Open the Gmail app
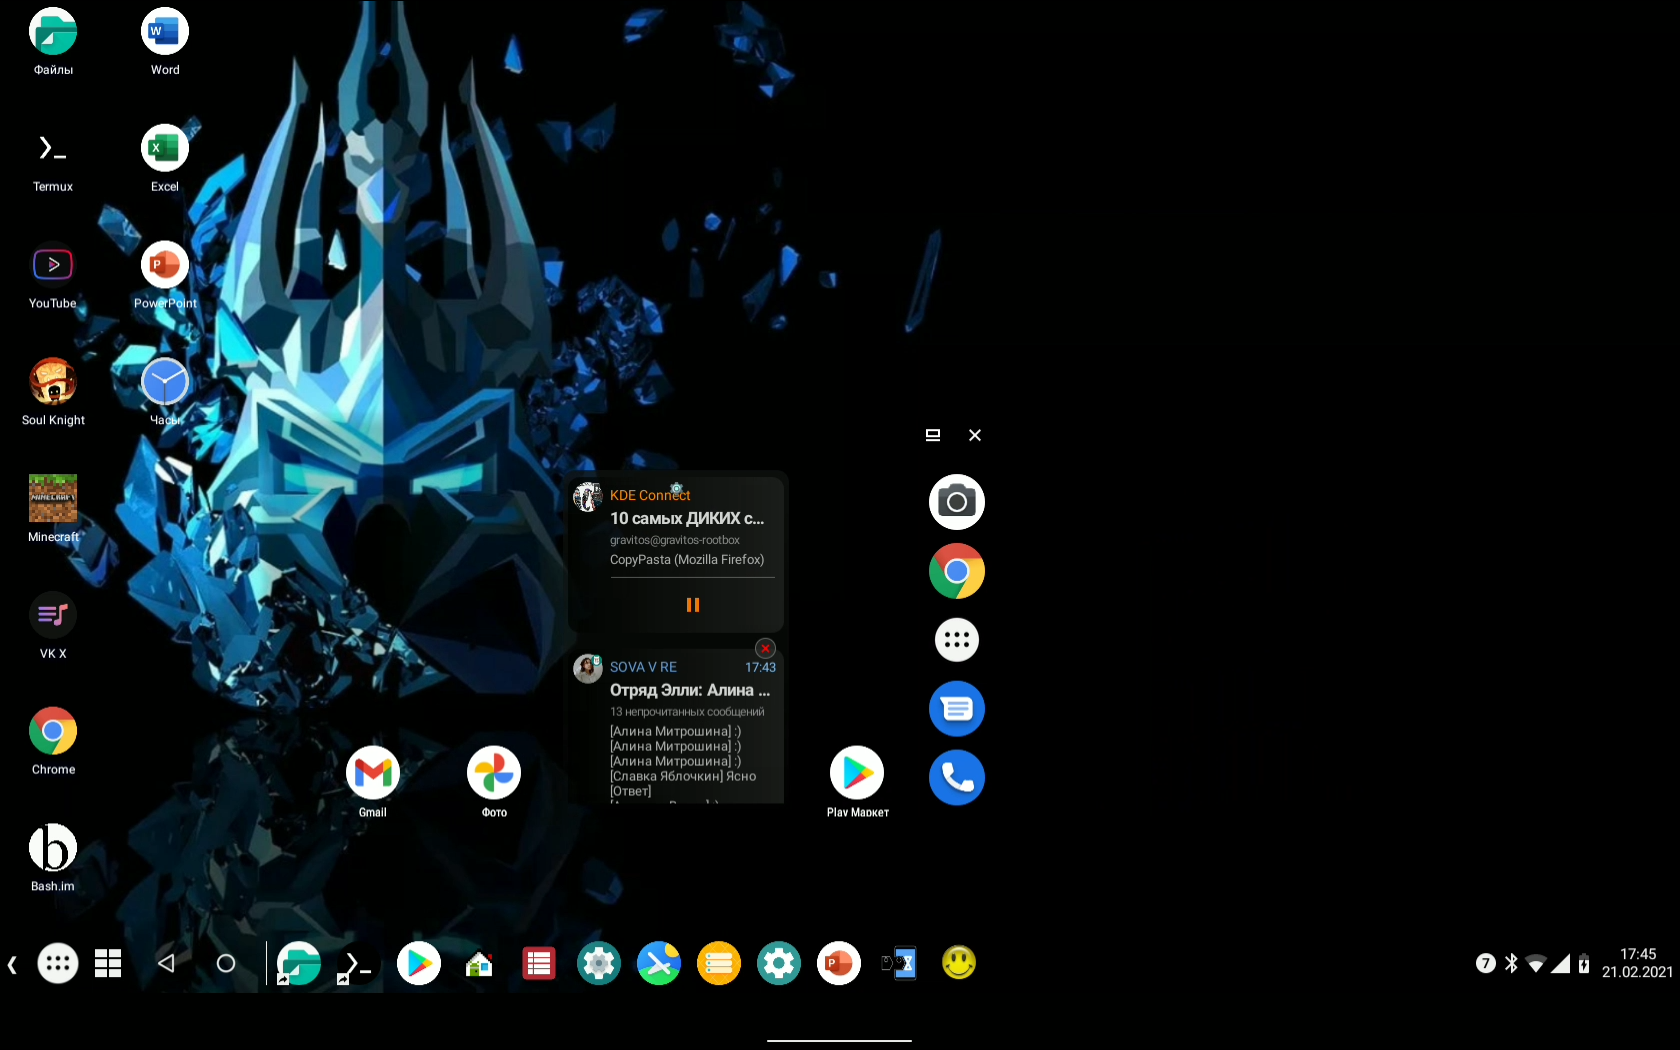1680x1050 pixels. tap(372, 771)
